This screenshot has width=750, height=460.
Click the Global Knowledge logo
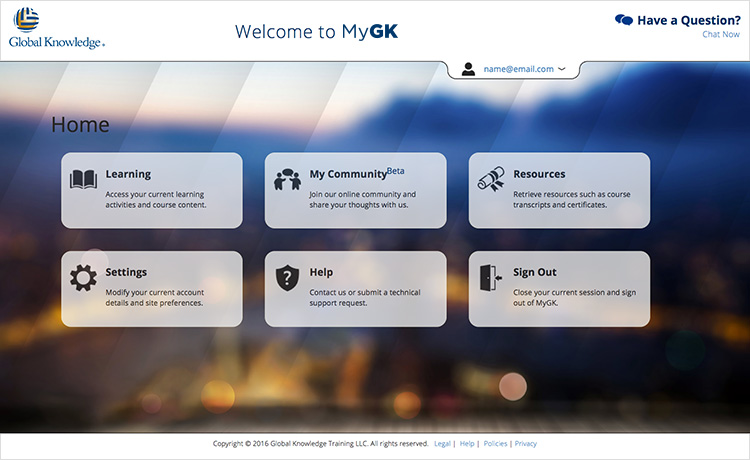[x=57, y=28]
